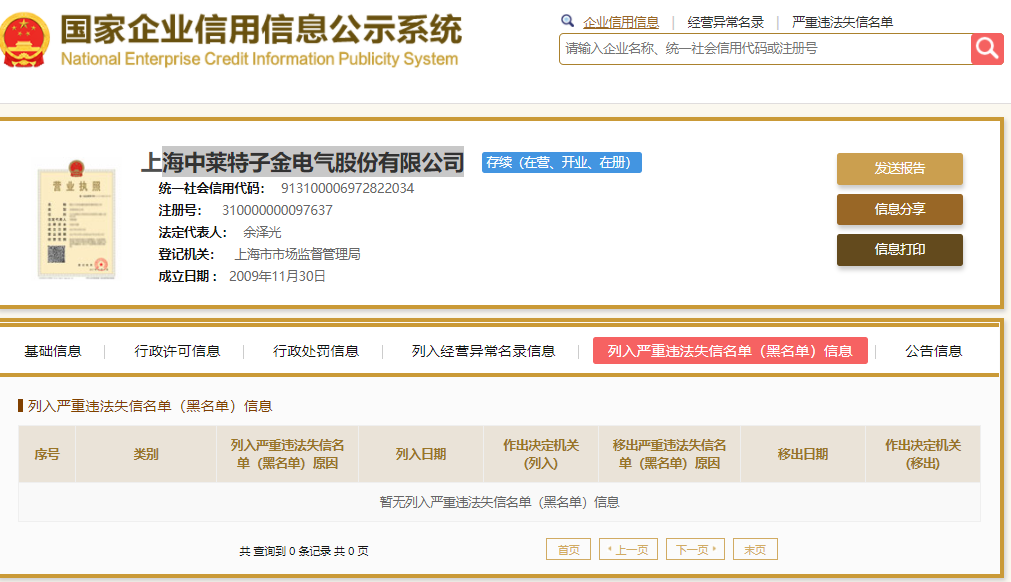Click the 类别 column header
Image resolution: width=1011 pixels, height=582 pixels.
pyautogui.click(x=146, y=454)
